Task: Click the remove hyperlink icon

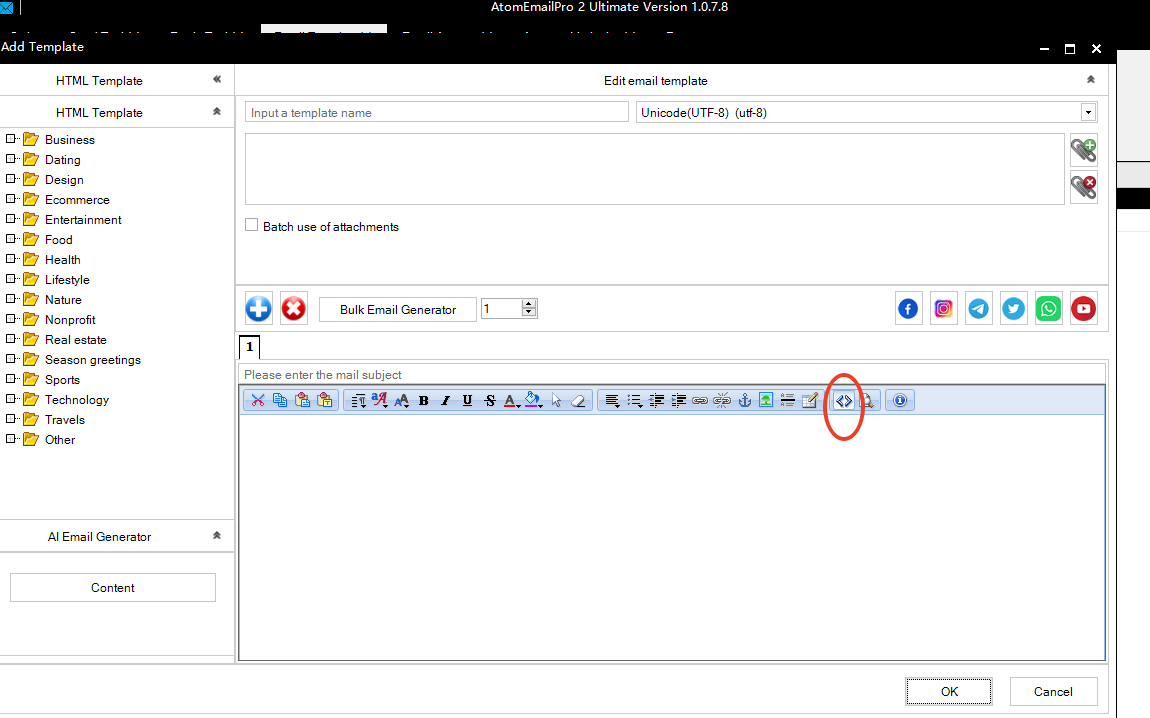Action: pyautogui.click(x=722, y=400)
